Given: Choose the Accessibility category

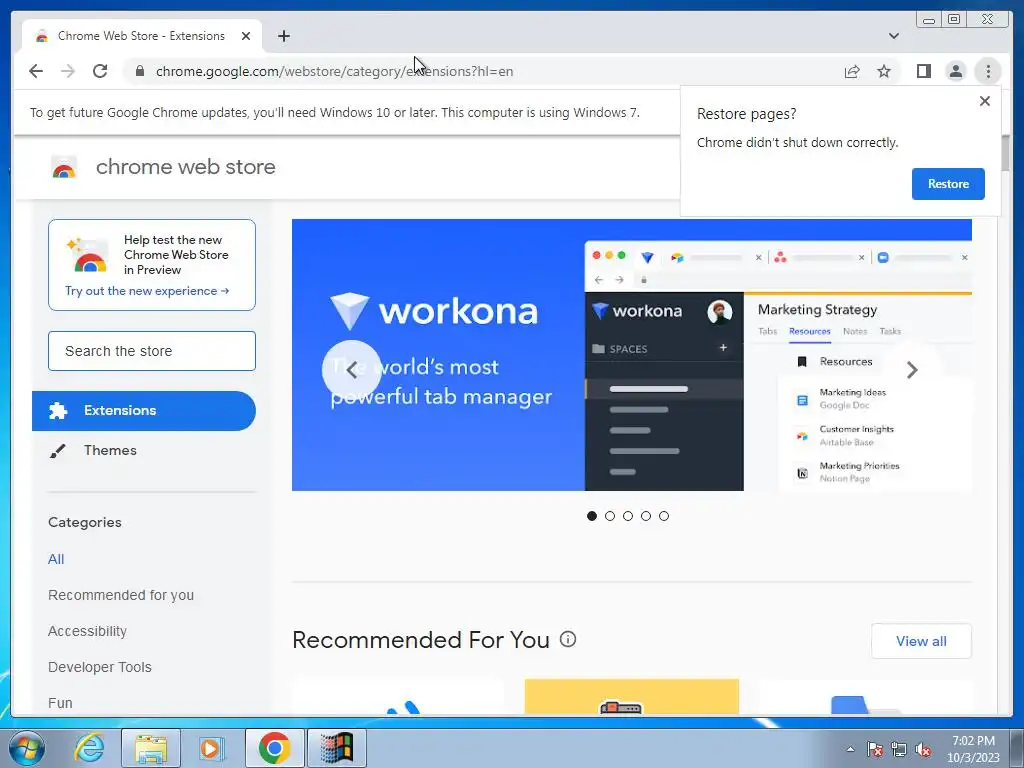Looking at the screenshot, I should click(87, 631).
